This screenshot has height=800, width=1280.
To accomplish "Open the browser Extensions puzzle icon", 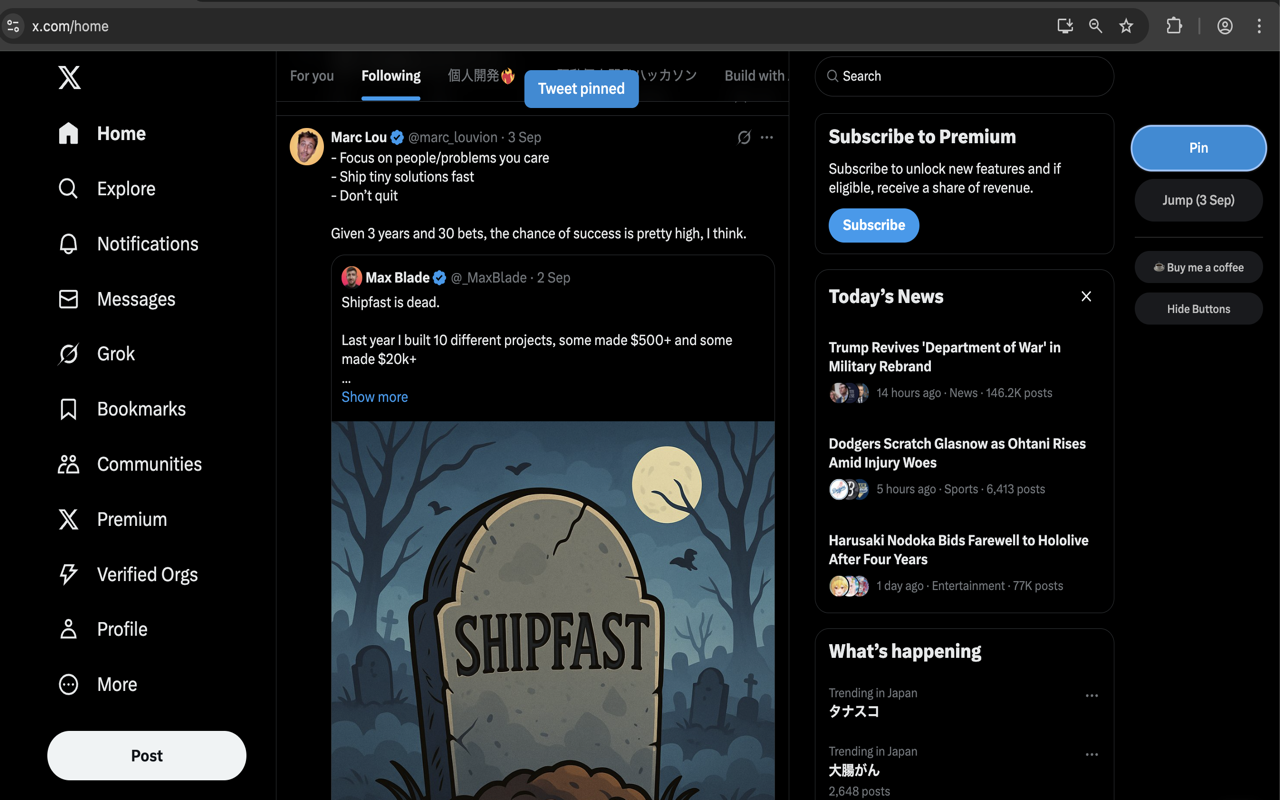I will (1174, 26).
